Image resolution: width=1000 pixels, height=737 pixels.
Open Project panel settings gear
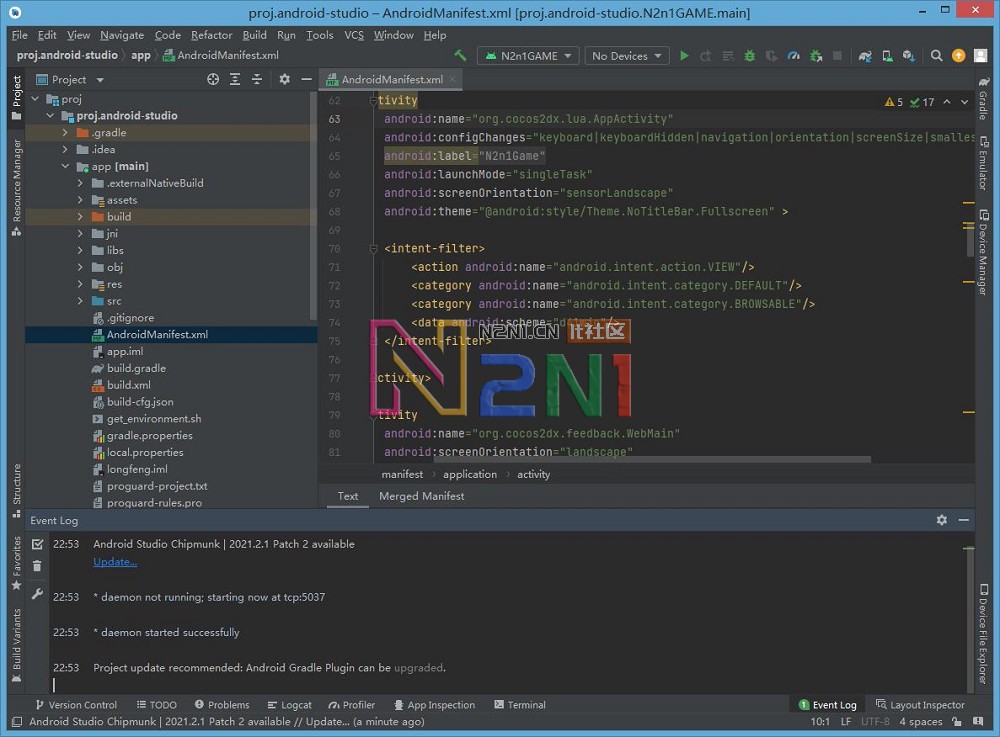[285, 79]
